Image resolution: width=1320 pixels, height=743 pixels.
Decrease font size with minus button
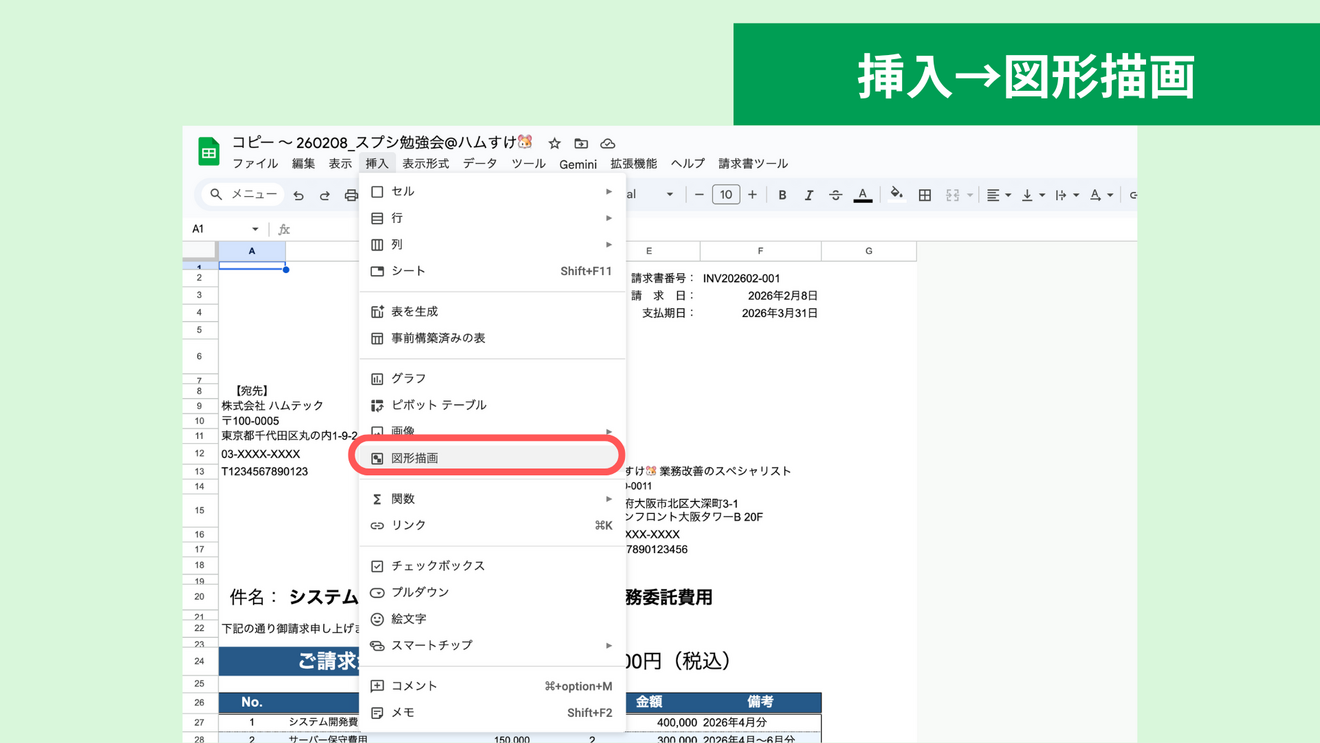point(699,195)
